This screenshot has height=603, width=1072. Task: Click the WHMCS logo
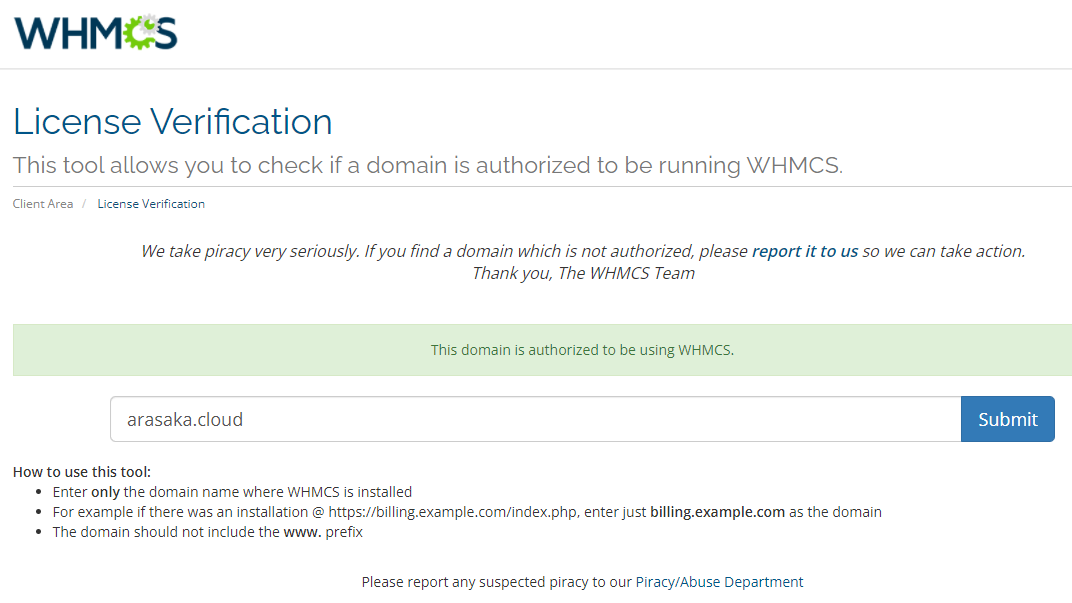click(x=96, y=33)
